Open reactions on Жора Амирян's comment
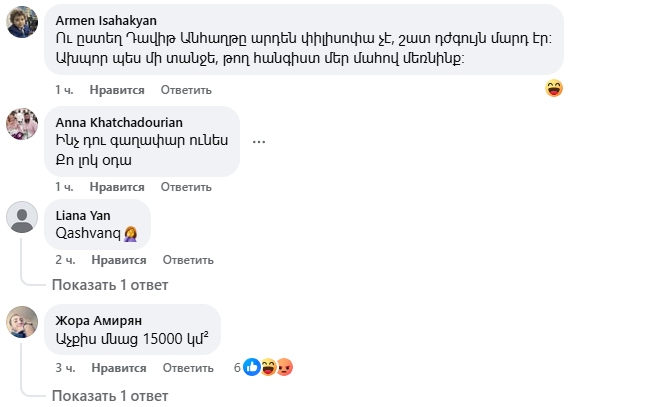662x407 pixels. [x=267, y=367]
